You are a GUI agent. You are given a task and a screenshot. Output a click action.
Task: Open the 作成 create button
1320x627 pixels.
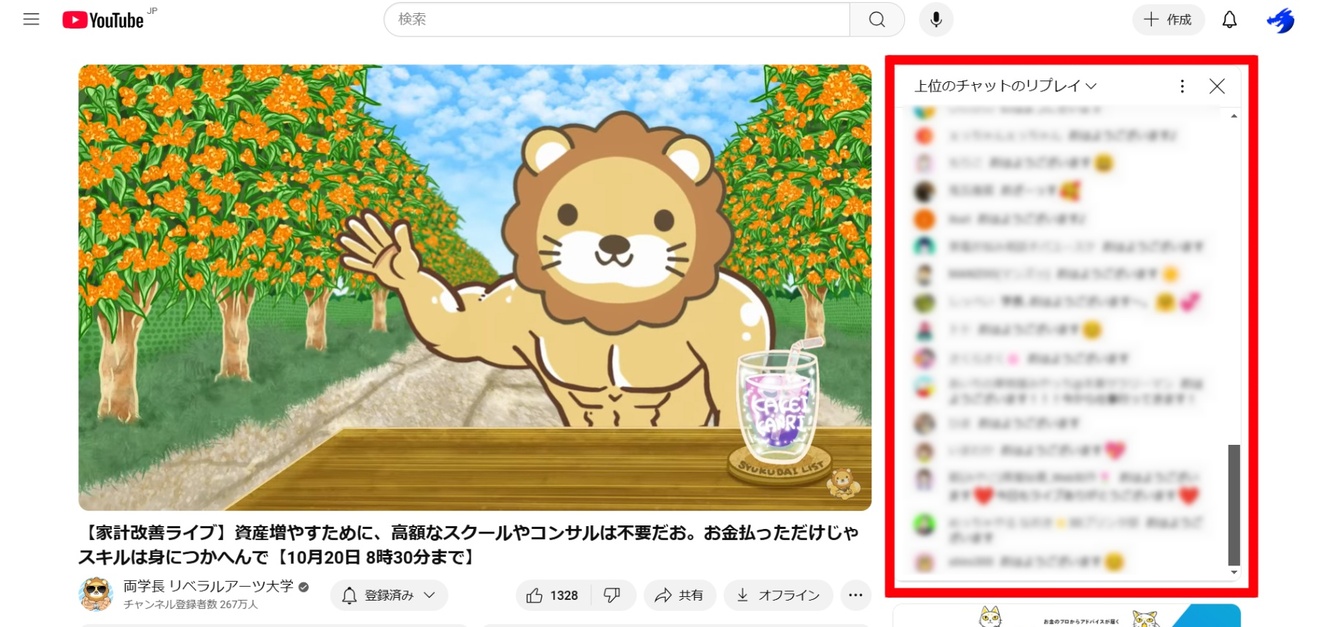[x=1168, y=19]
